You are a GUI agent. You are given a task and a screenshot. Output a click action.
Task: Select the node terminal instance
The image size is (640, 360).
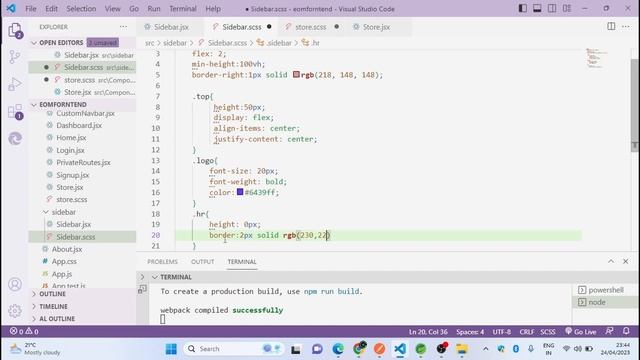[606, 302]
